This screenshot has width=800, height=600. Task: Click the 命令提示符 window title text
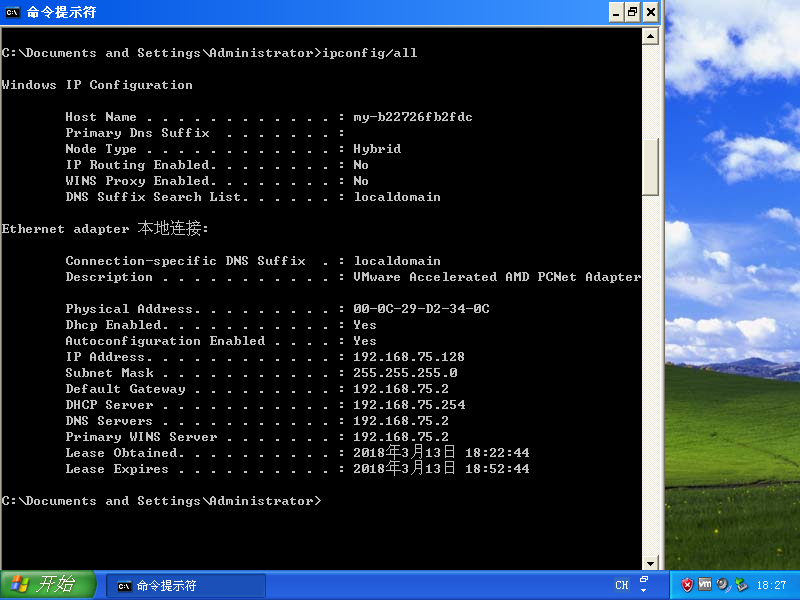[61, 12]
